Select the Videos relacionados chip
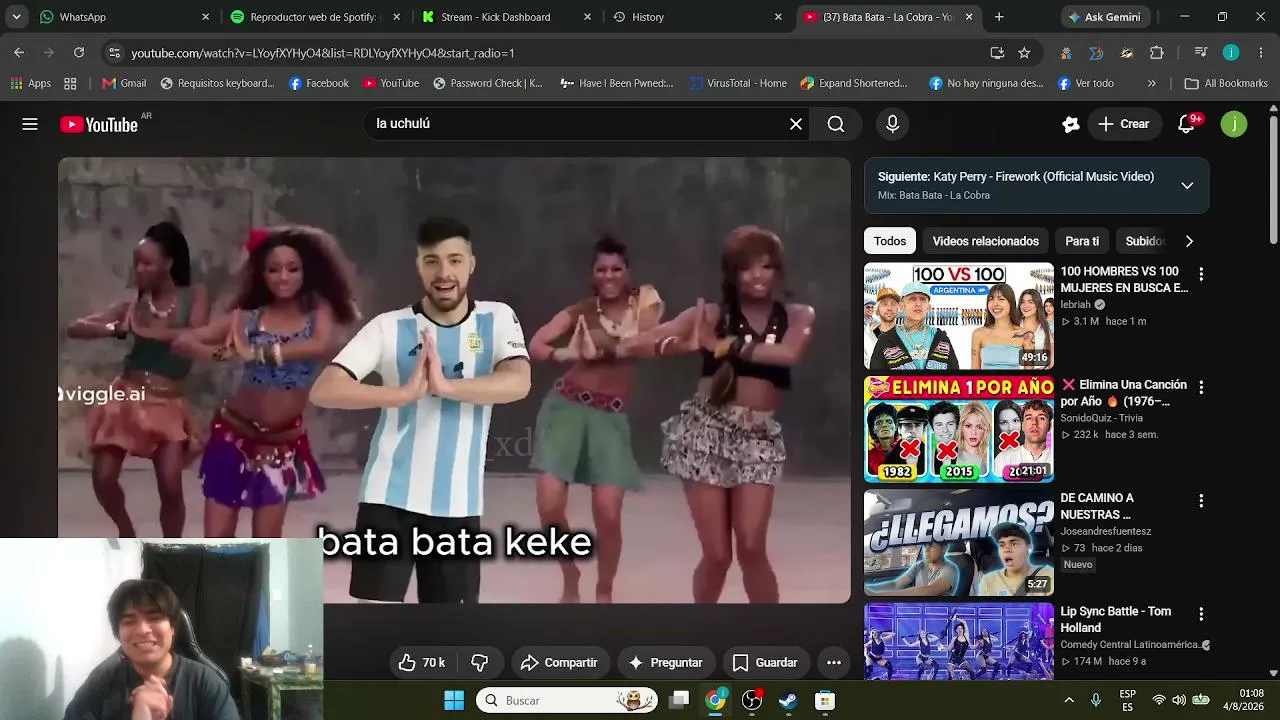 click(986, 241)
